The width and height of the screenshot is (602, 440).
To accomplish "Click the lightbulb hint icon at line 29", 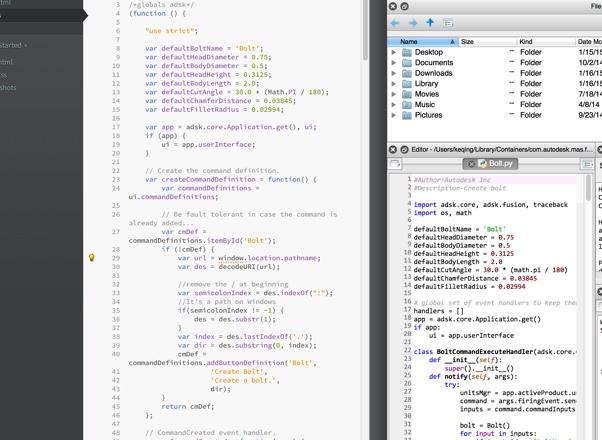I will pyautogui.click(x=92, y=258).
